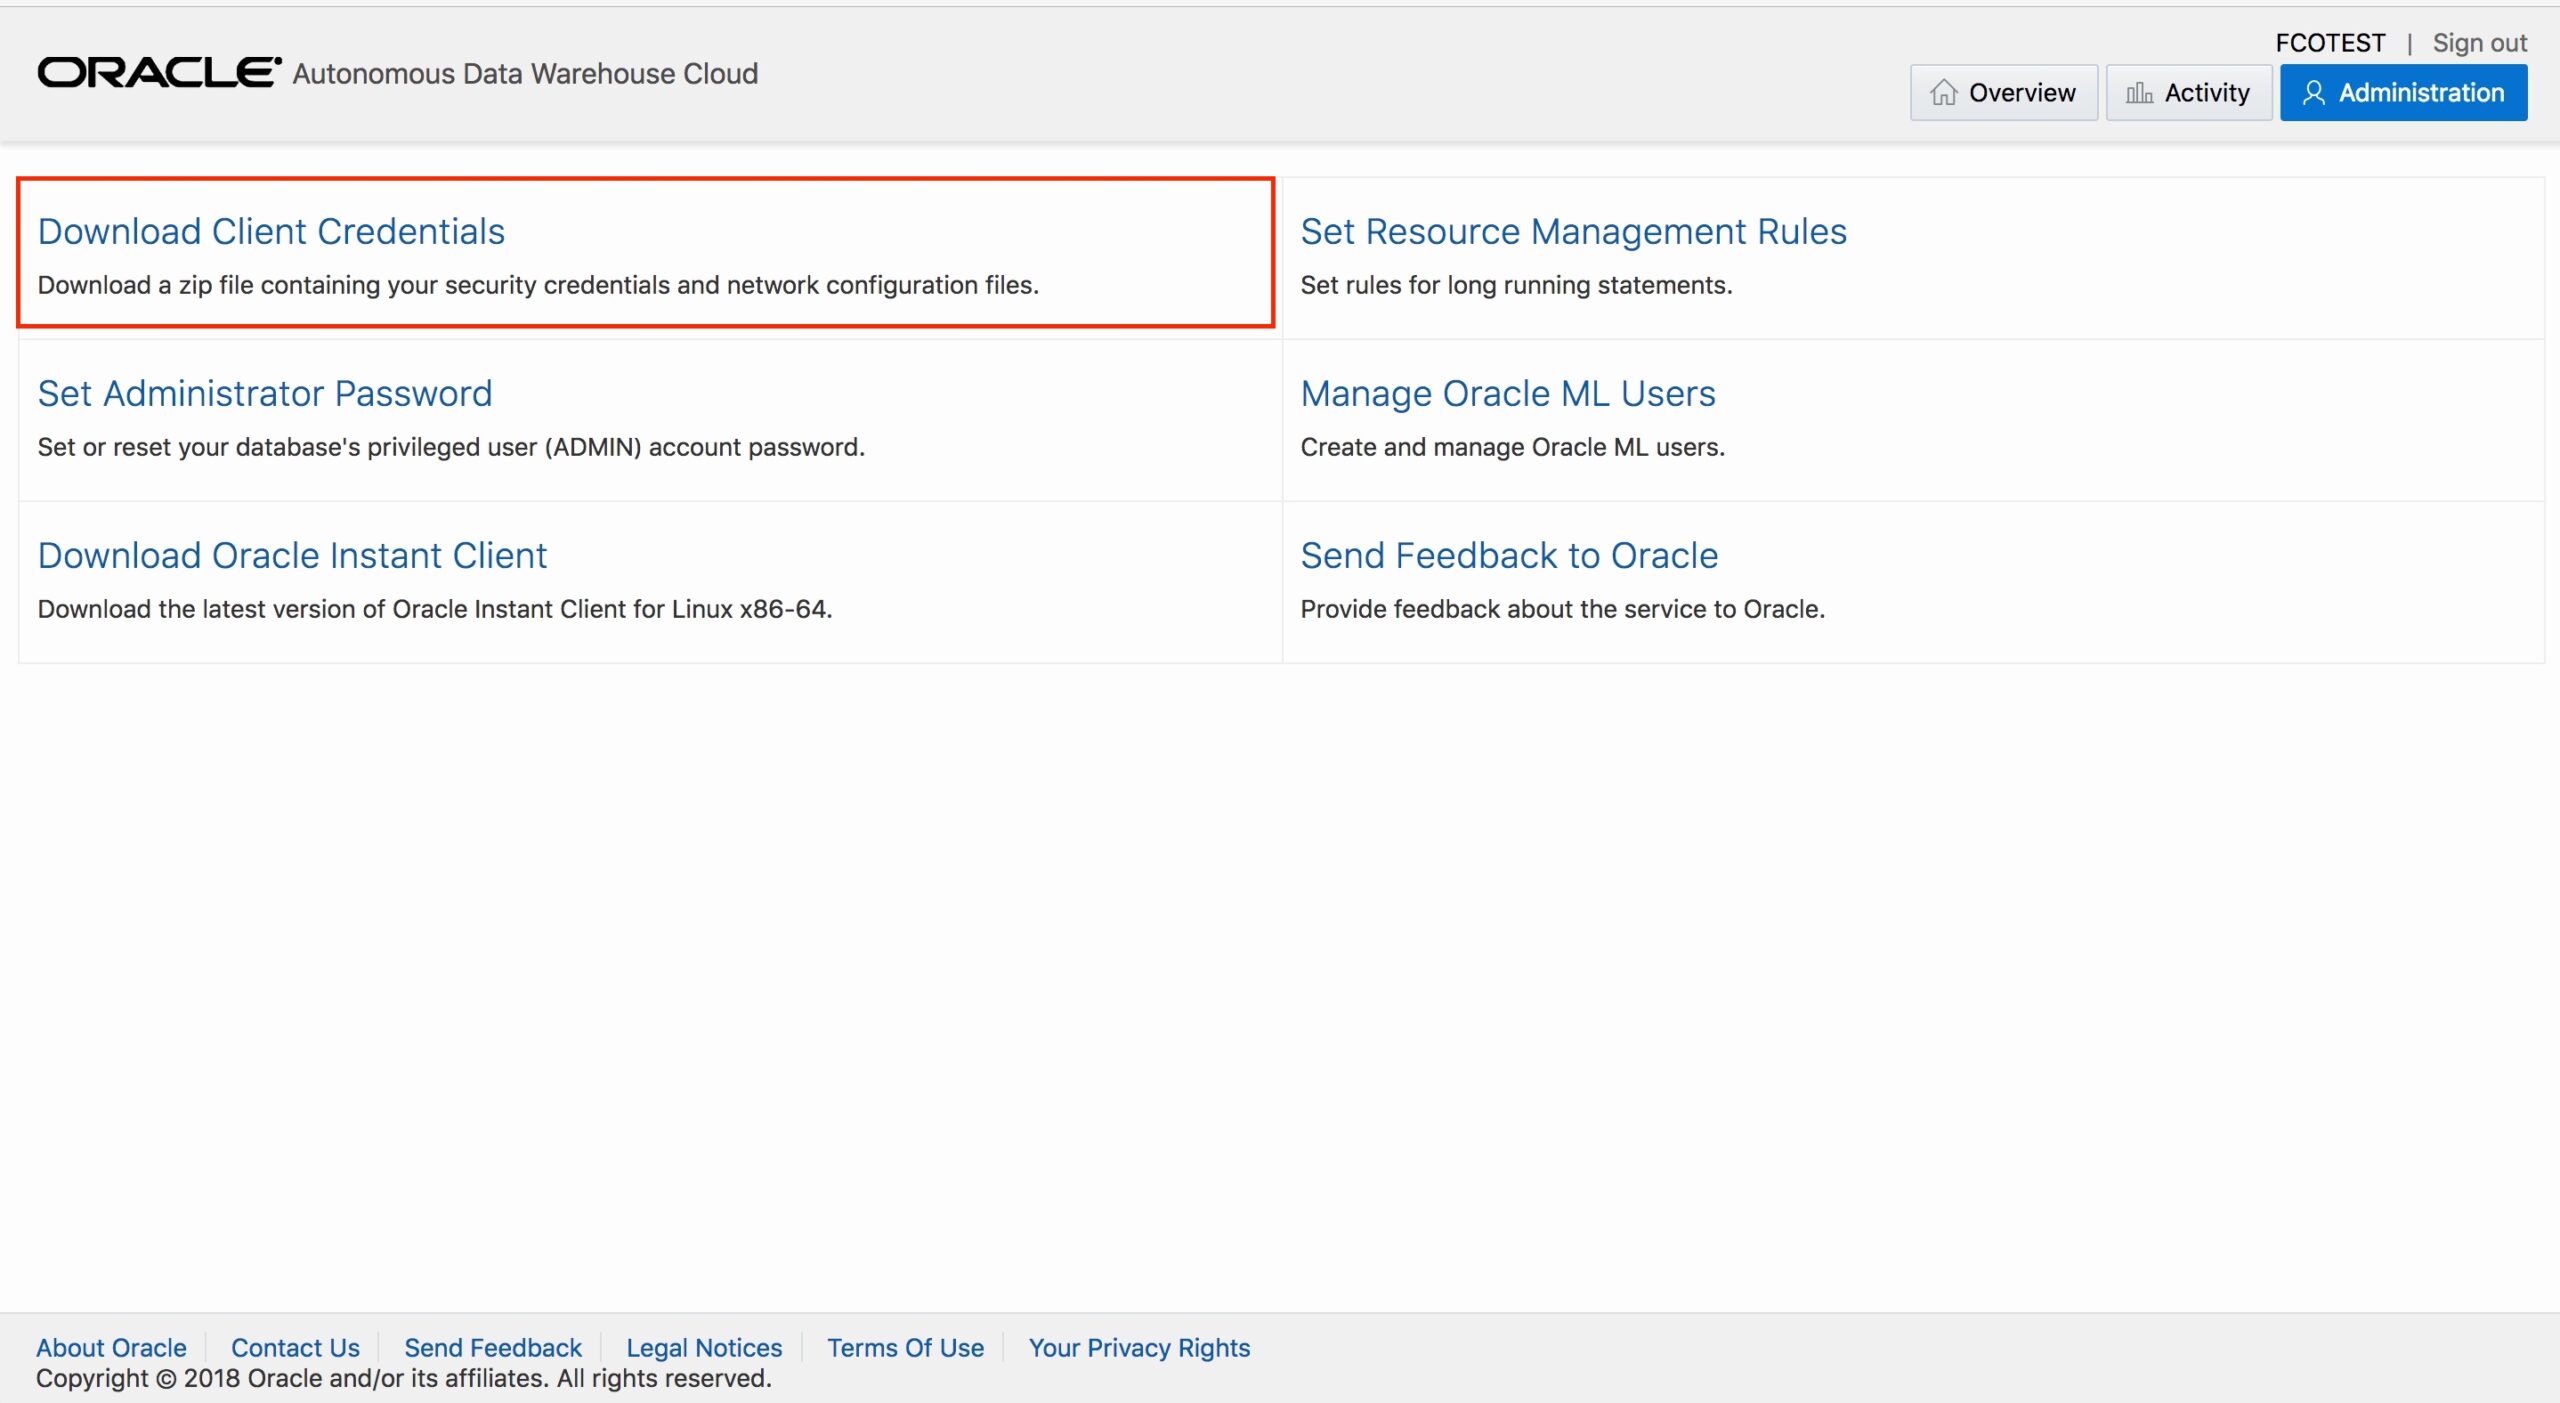Click the About Oracle footer link

pyautogui.click(x=111, y=1347)
